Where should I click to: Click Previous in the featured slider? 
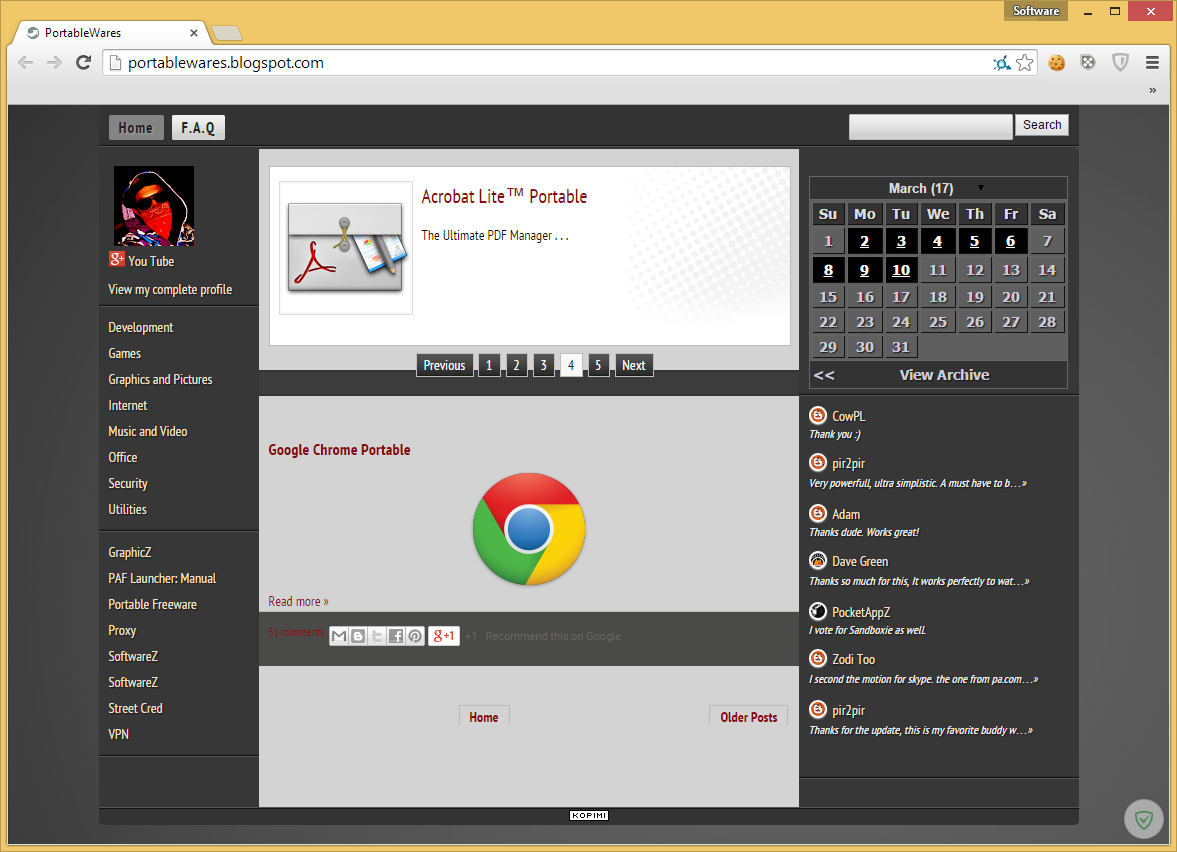(444, 366)
